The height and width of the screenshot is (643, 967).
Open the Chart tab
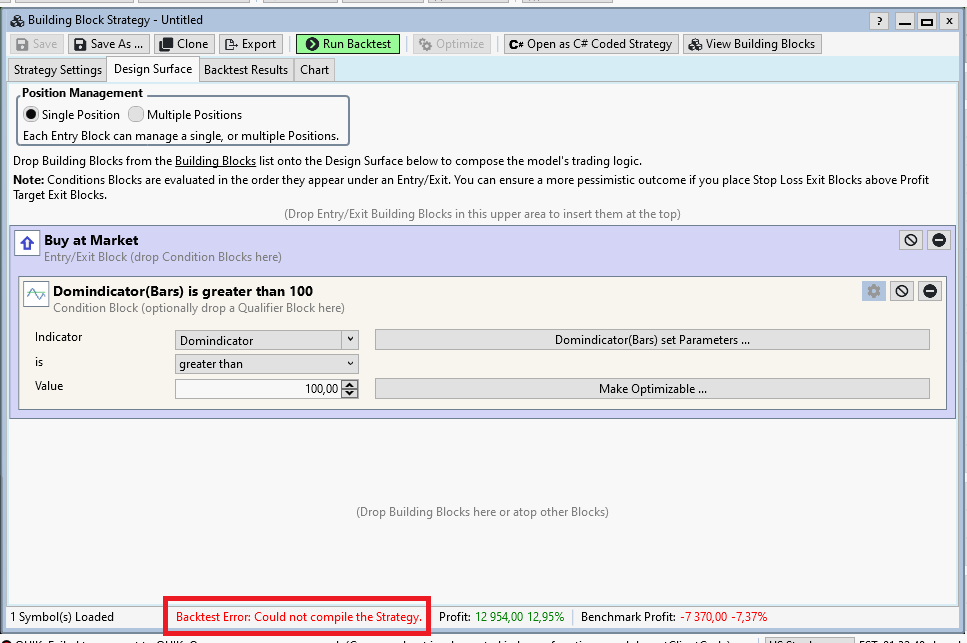tap(314, 69)
